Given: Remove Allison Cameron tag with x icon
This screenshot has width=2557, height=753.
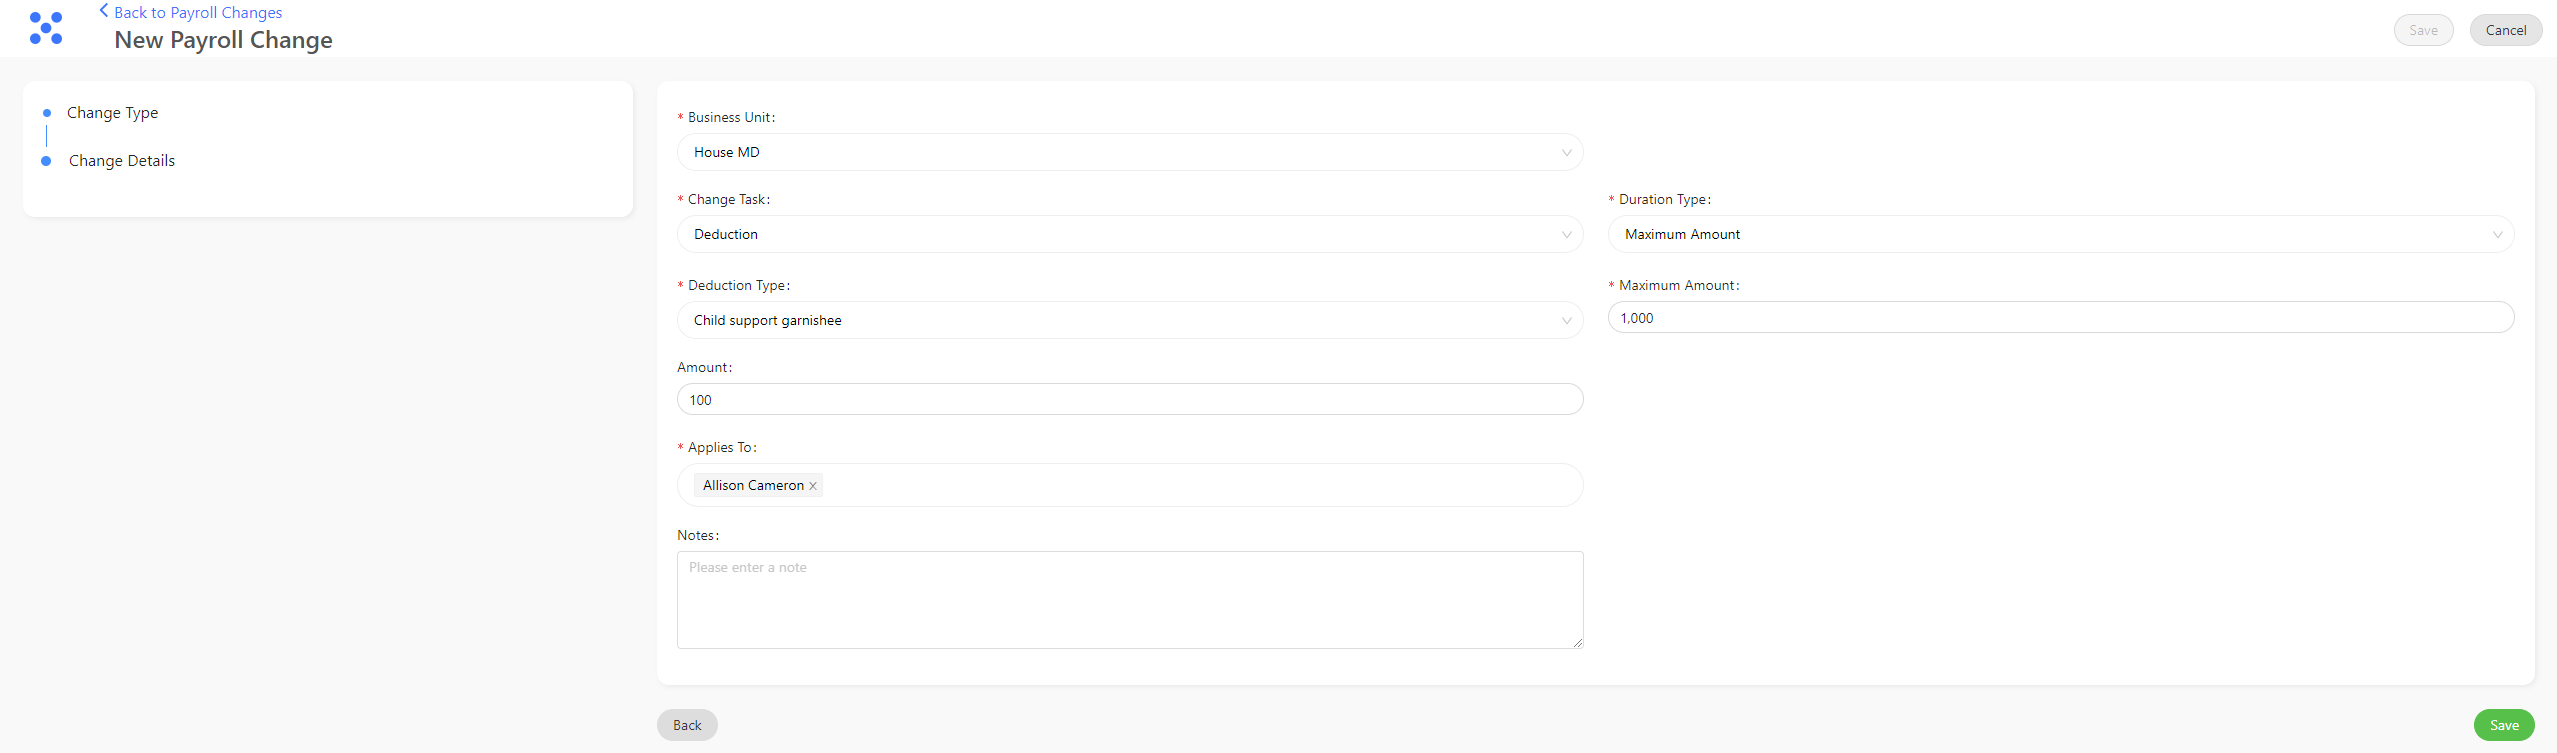Looking at the screenshot, I should tap(813, 486).
